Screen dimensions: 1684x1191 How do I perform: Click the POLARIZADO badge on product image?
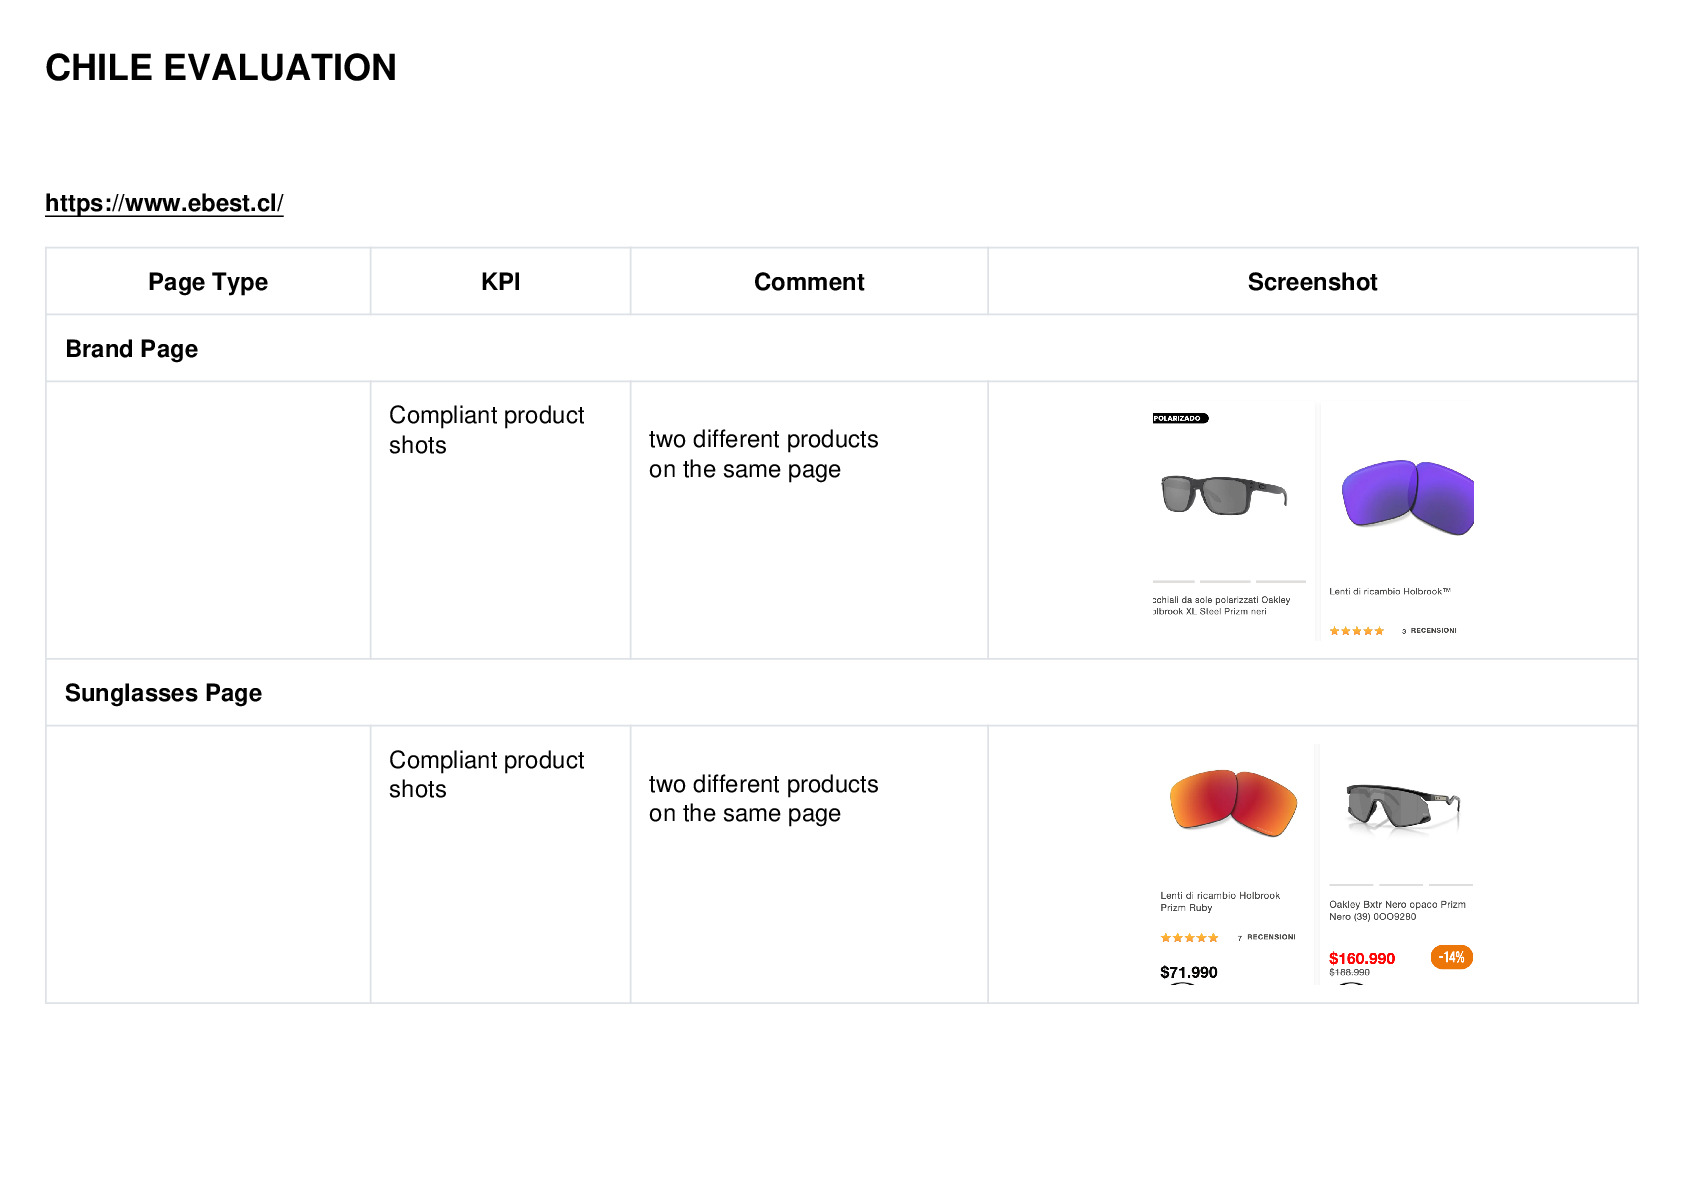(1180, 418)
